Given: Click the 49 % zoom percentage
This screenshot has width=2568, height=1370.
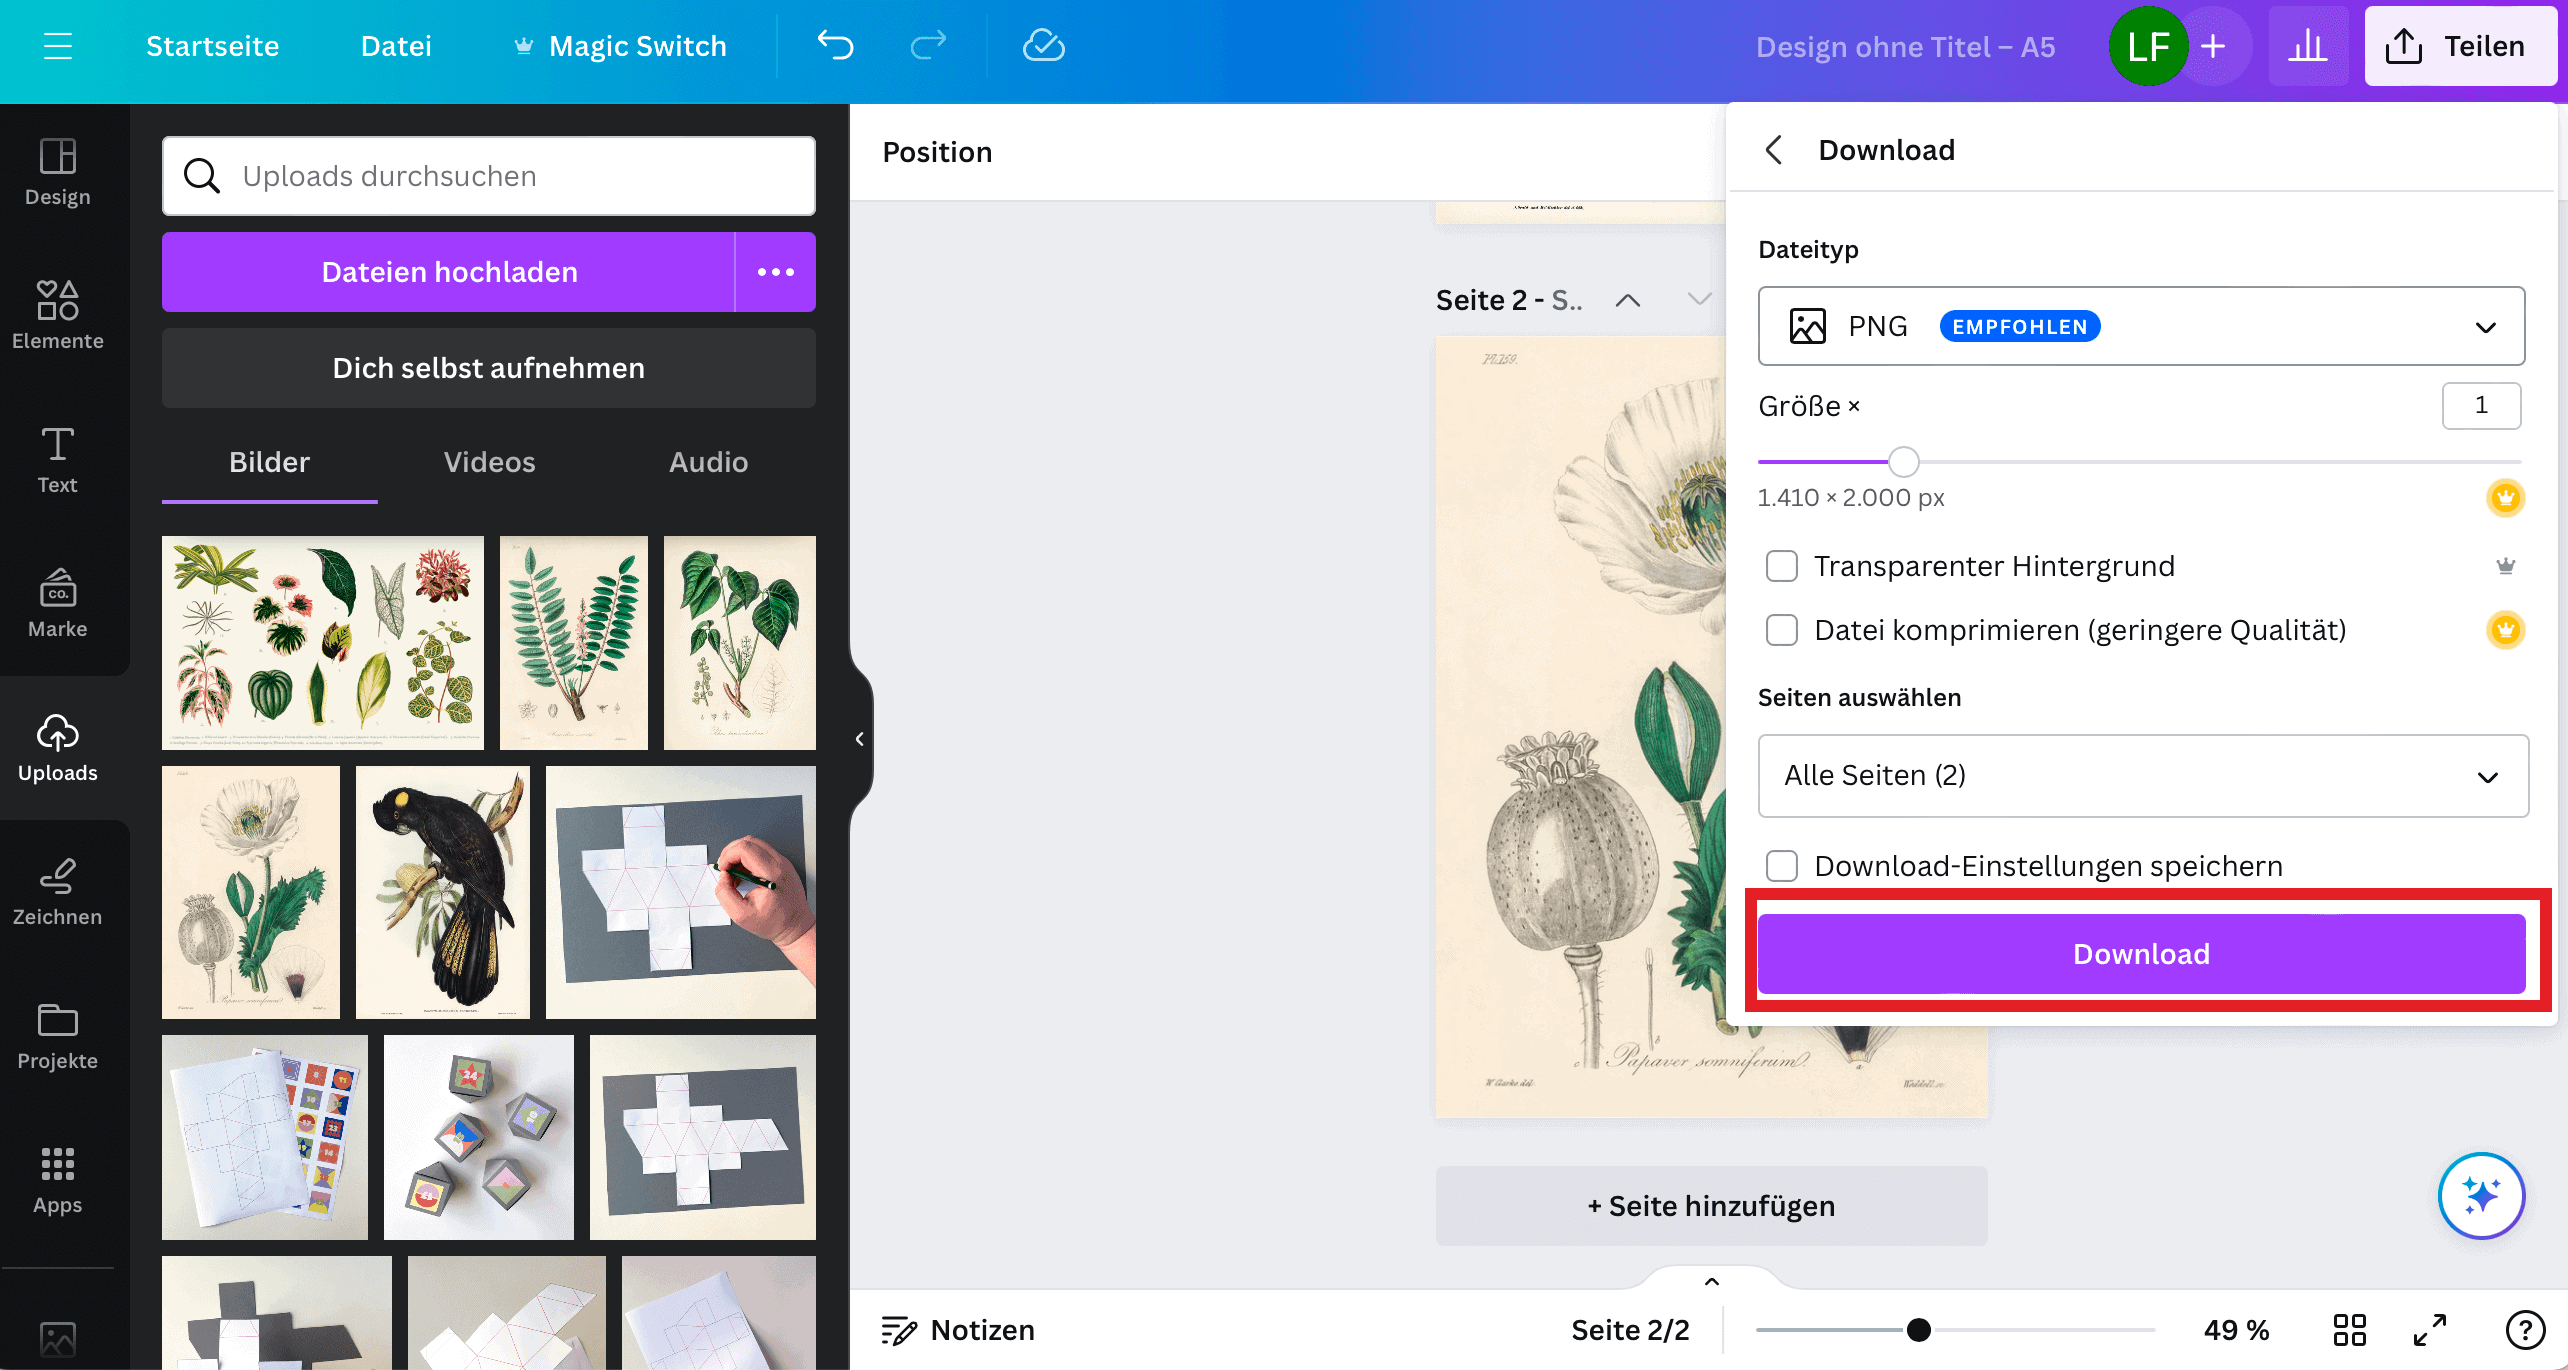Looking at the screenshot, I should click(x=2237, y=1330).
